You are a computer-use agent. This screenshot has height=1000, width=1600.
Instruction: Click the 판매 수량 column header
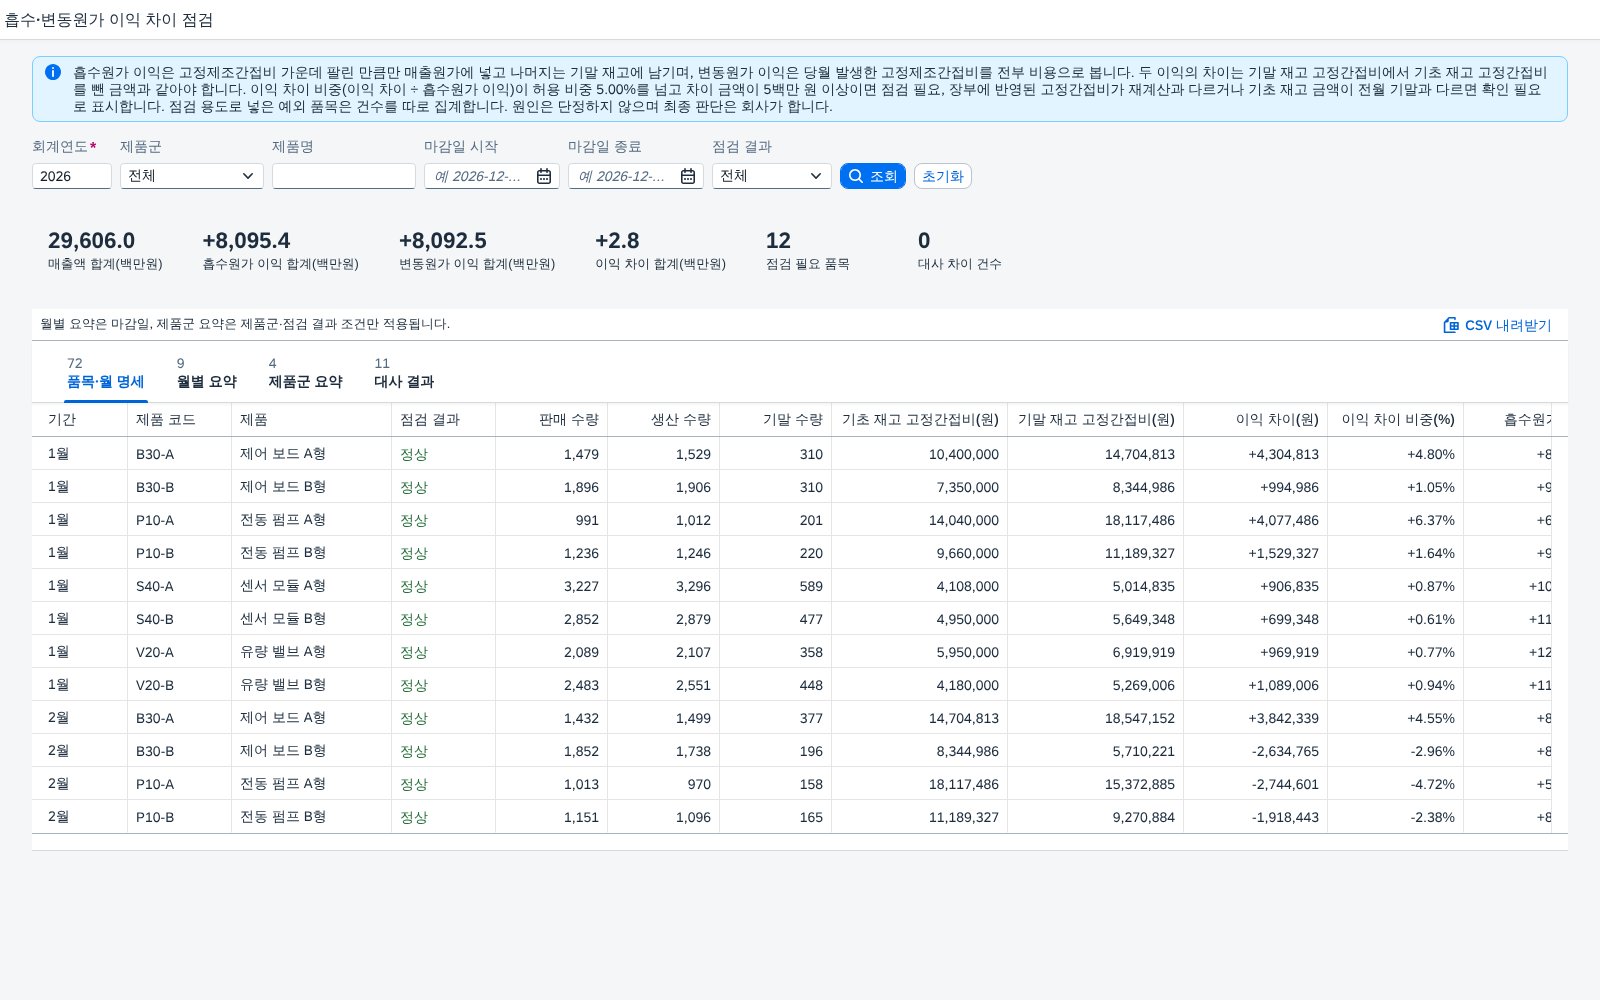552,420
